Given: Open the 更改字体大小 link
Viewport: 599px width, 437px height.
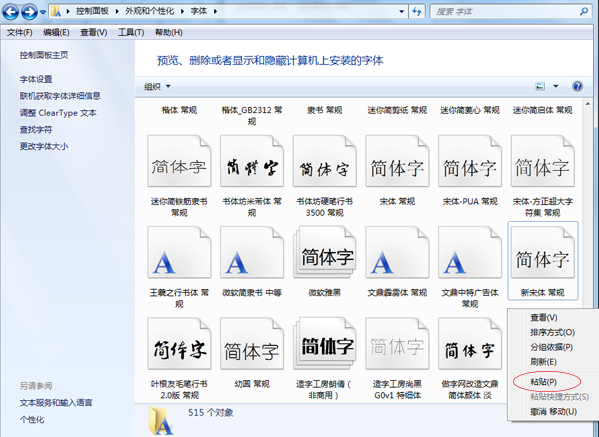Looking at the screenshot, I should pyautogui.click(x=44, y=146).
